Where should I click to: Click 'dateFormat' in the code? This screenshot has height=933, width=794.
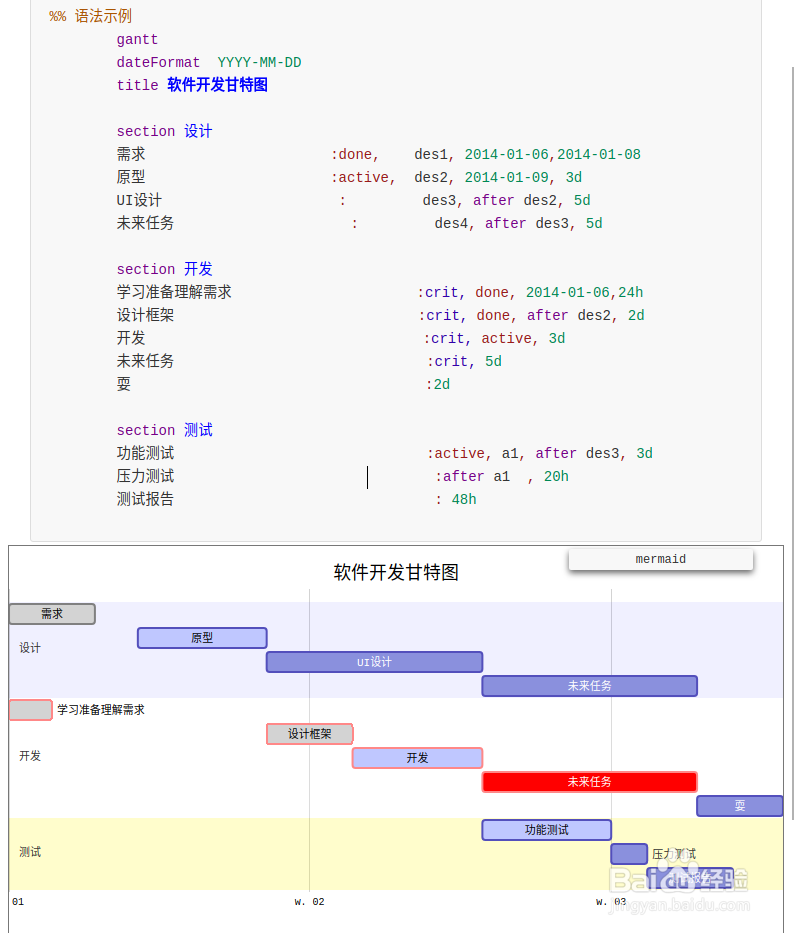click(158, 62)
